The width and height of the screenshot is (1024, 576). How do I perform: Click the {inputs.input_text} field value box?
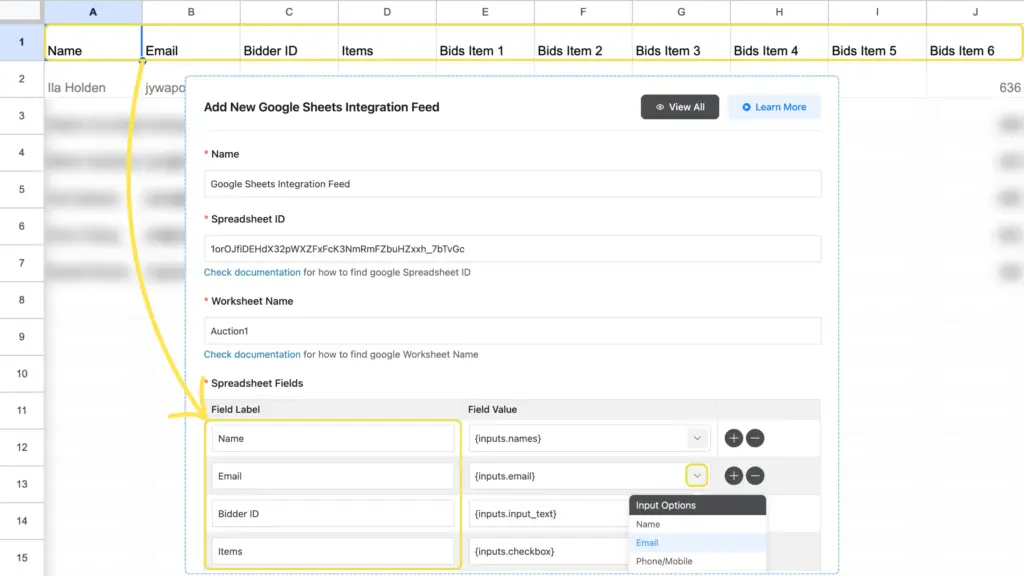549,514
